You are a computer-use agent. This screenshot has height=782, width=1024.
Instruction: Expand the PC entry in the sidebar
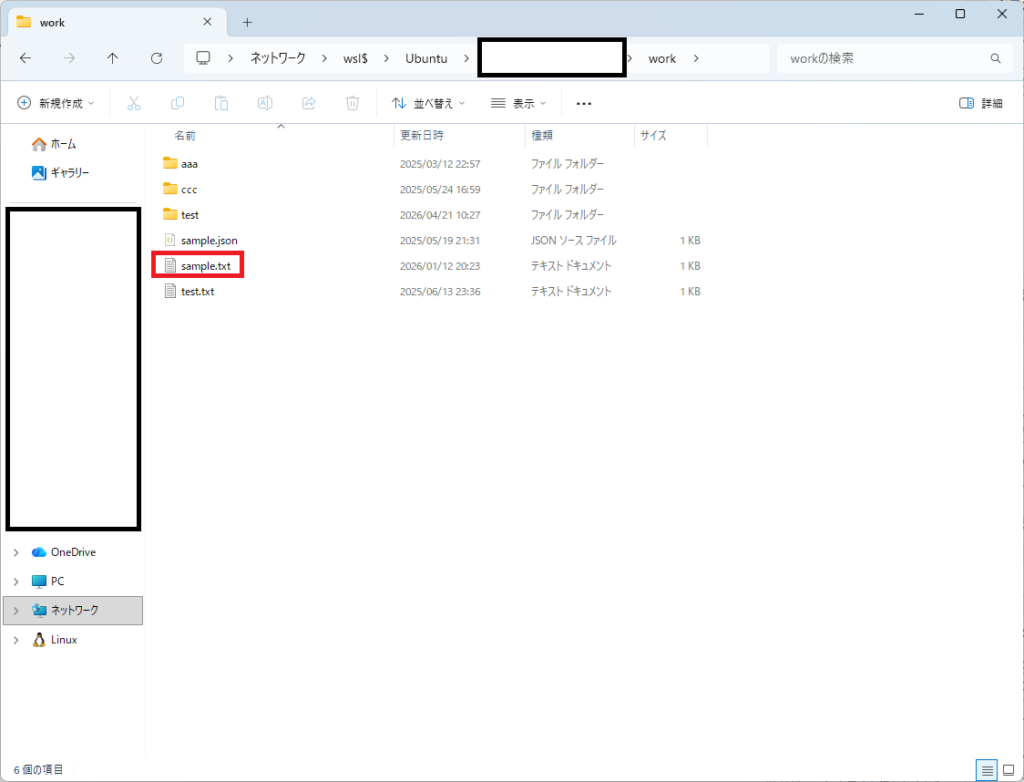click(16, 581)
